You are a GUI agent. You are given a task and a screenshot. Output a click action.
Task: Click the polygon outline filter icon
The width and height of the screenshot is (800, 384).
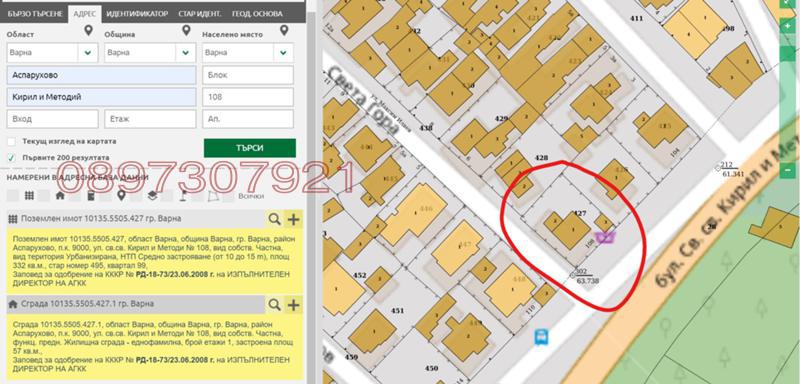tap(213, 195)
